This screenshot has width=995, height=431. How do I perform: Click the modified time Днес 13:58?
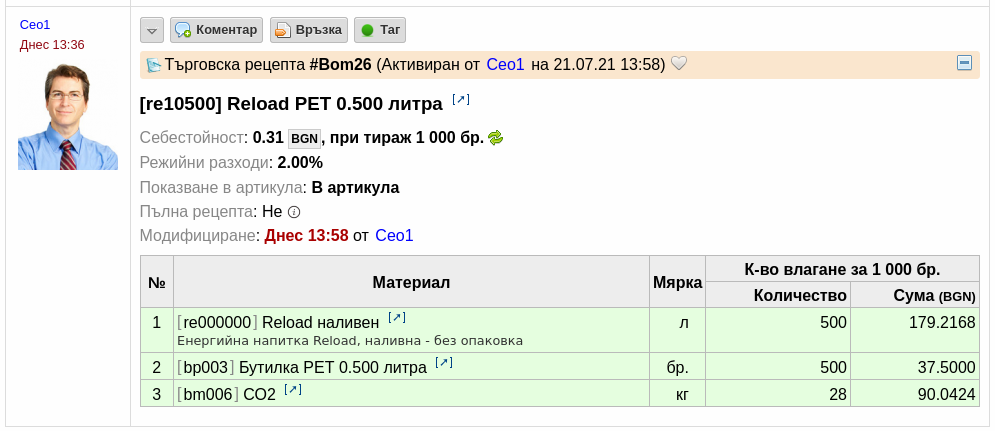(x=306, y=235)
